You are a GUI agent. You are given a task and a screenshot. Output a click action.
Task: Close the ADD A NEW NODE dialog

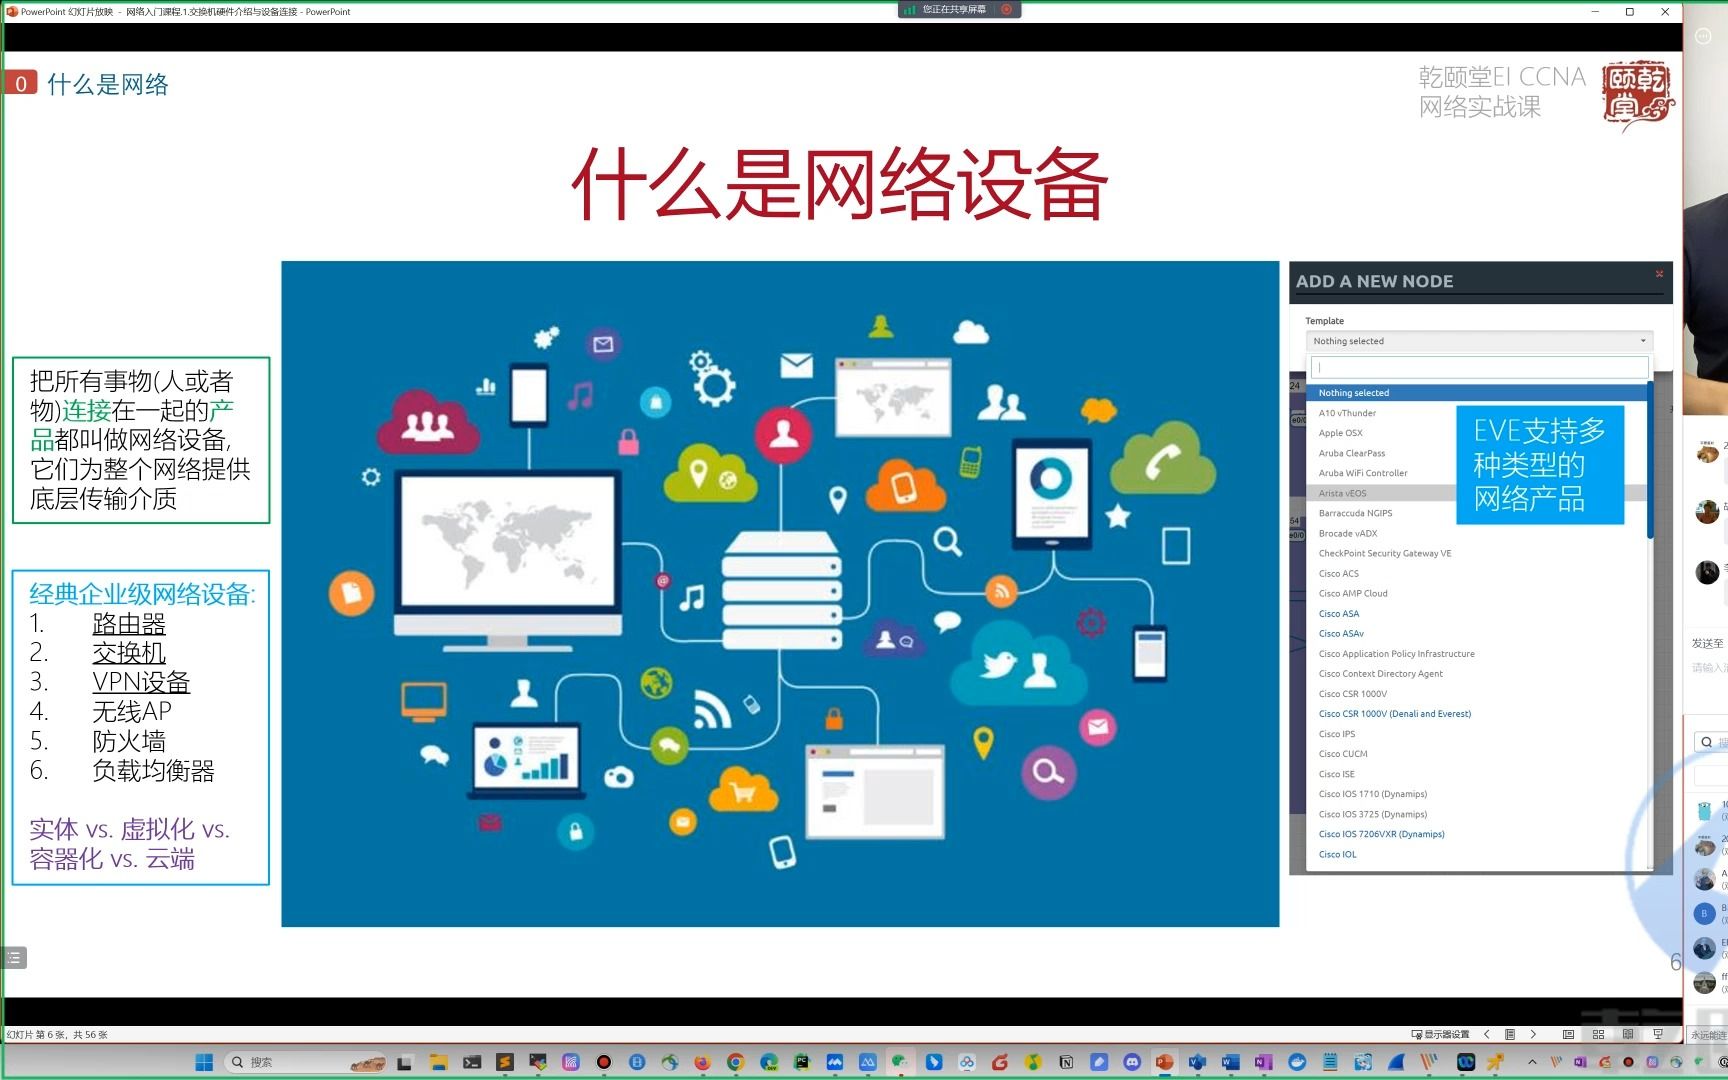click(x=1659, y=274)
